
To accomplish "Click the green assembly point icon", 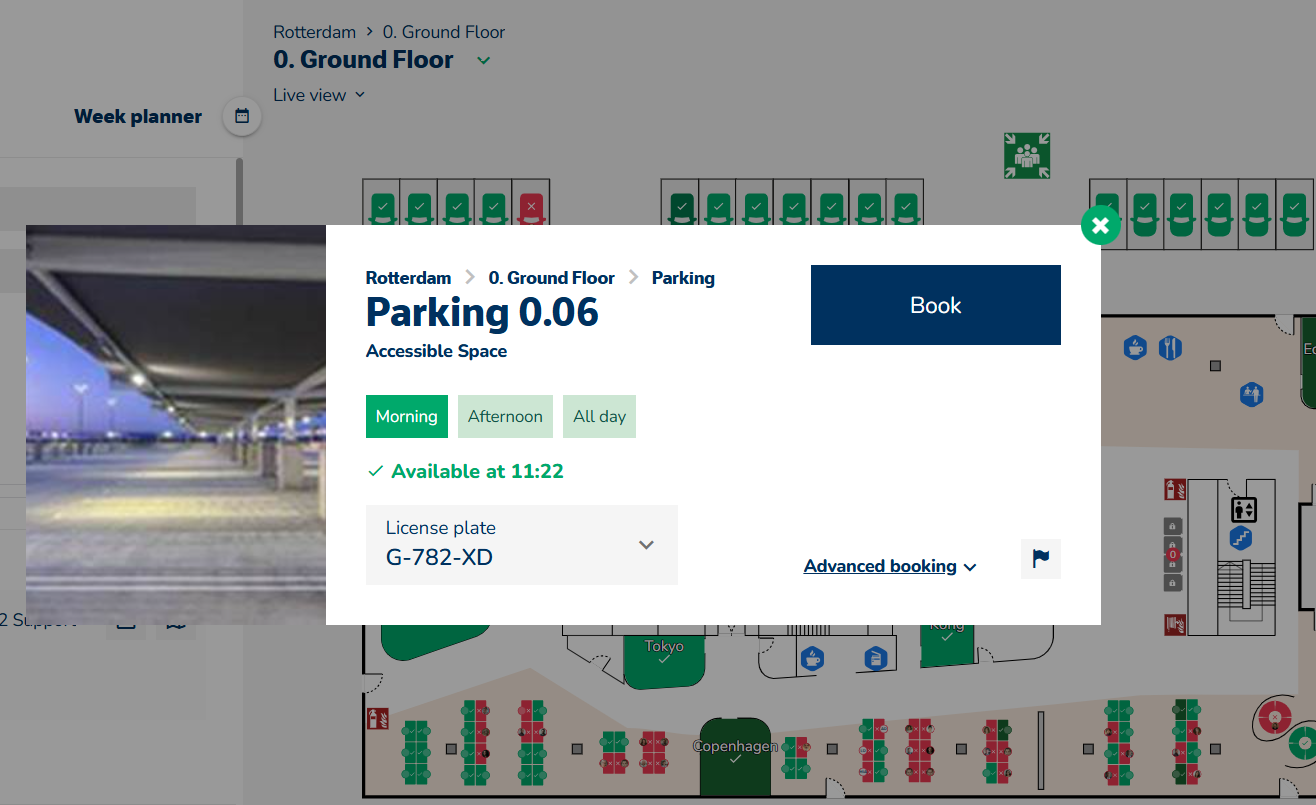I will click(x=1027, y=156).
